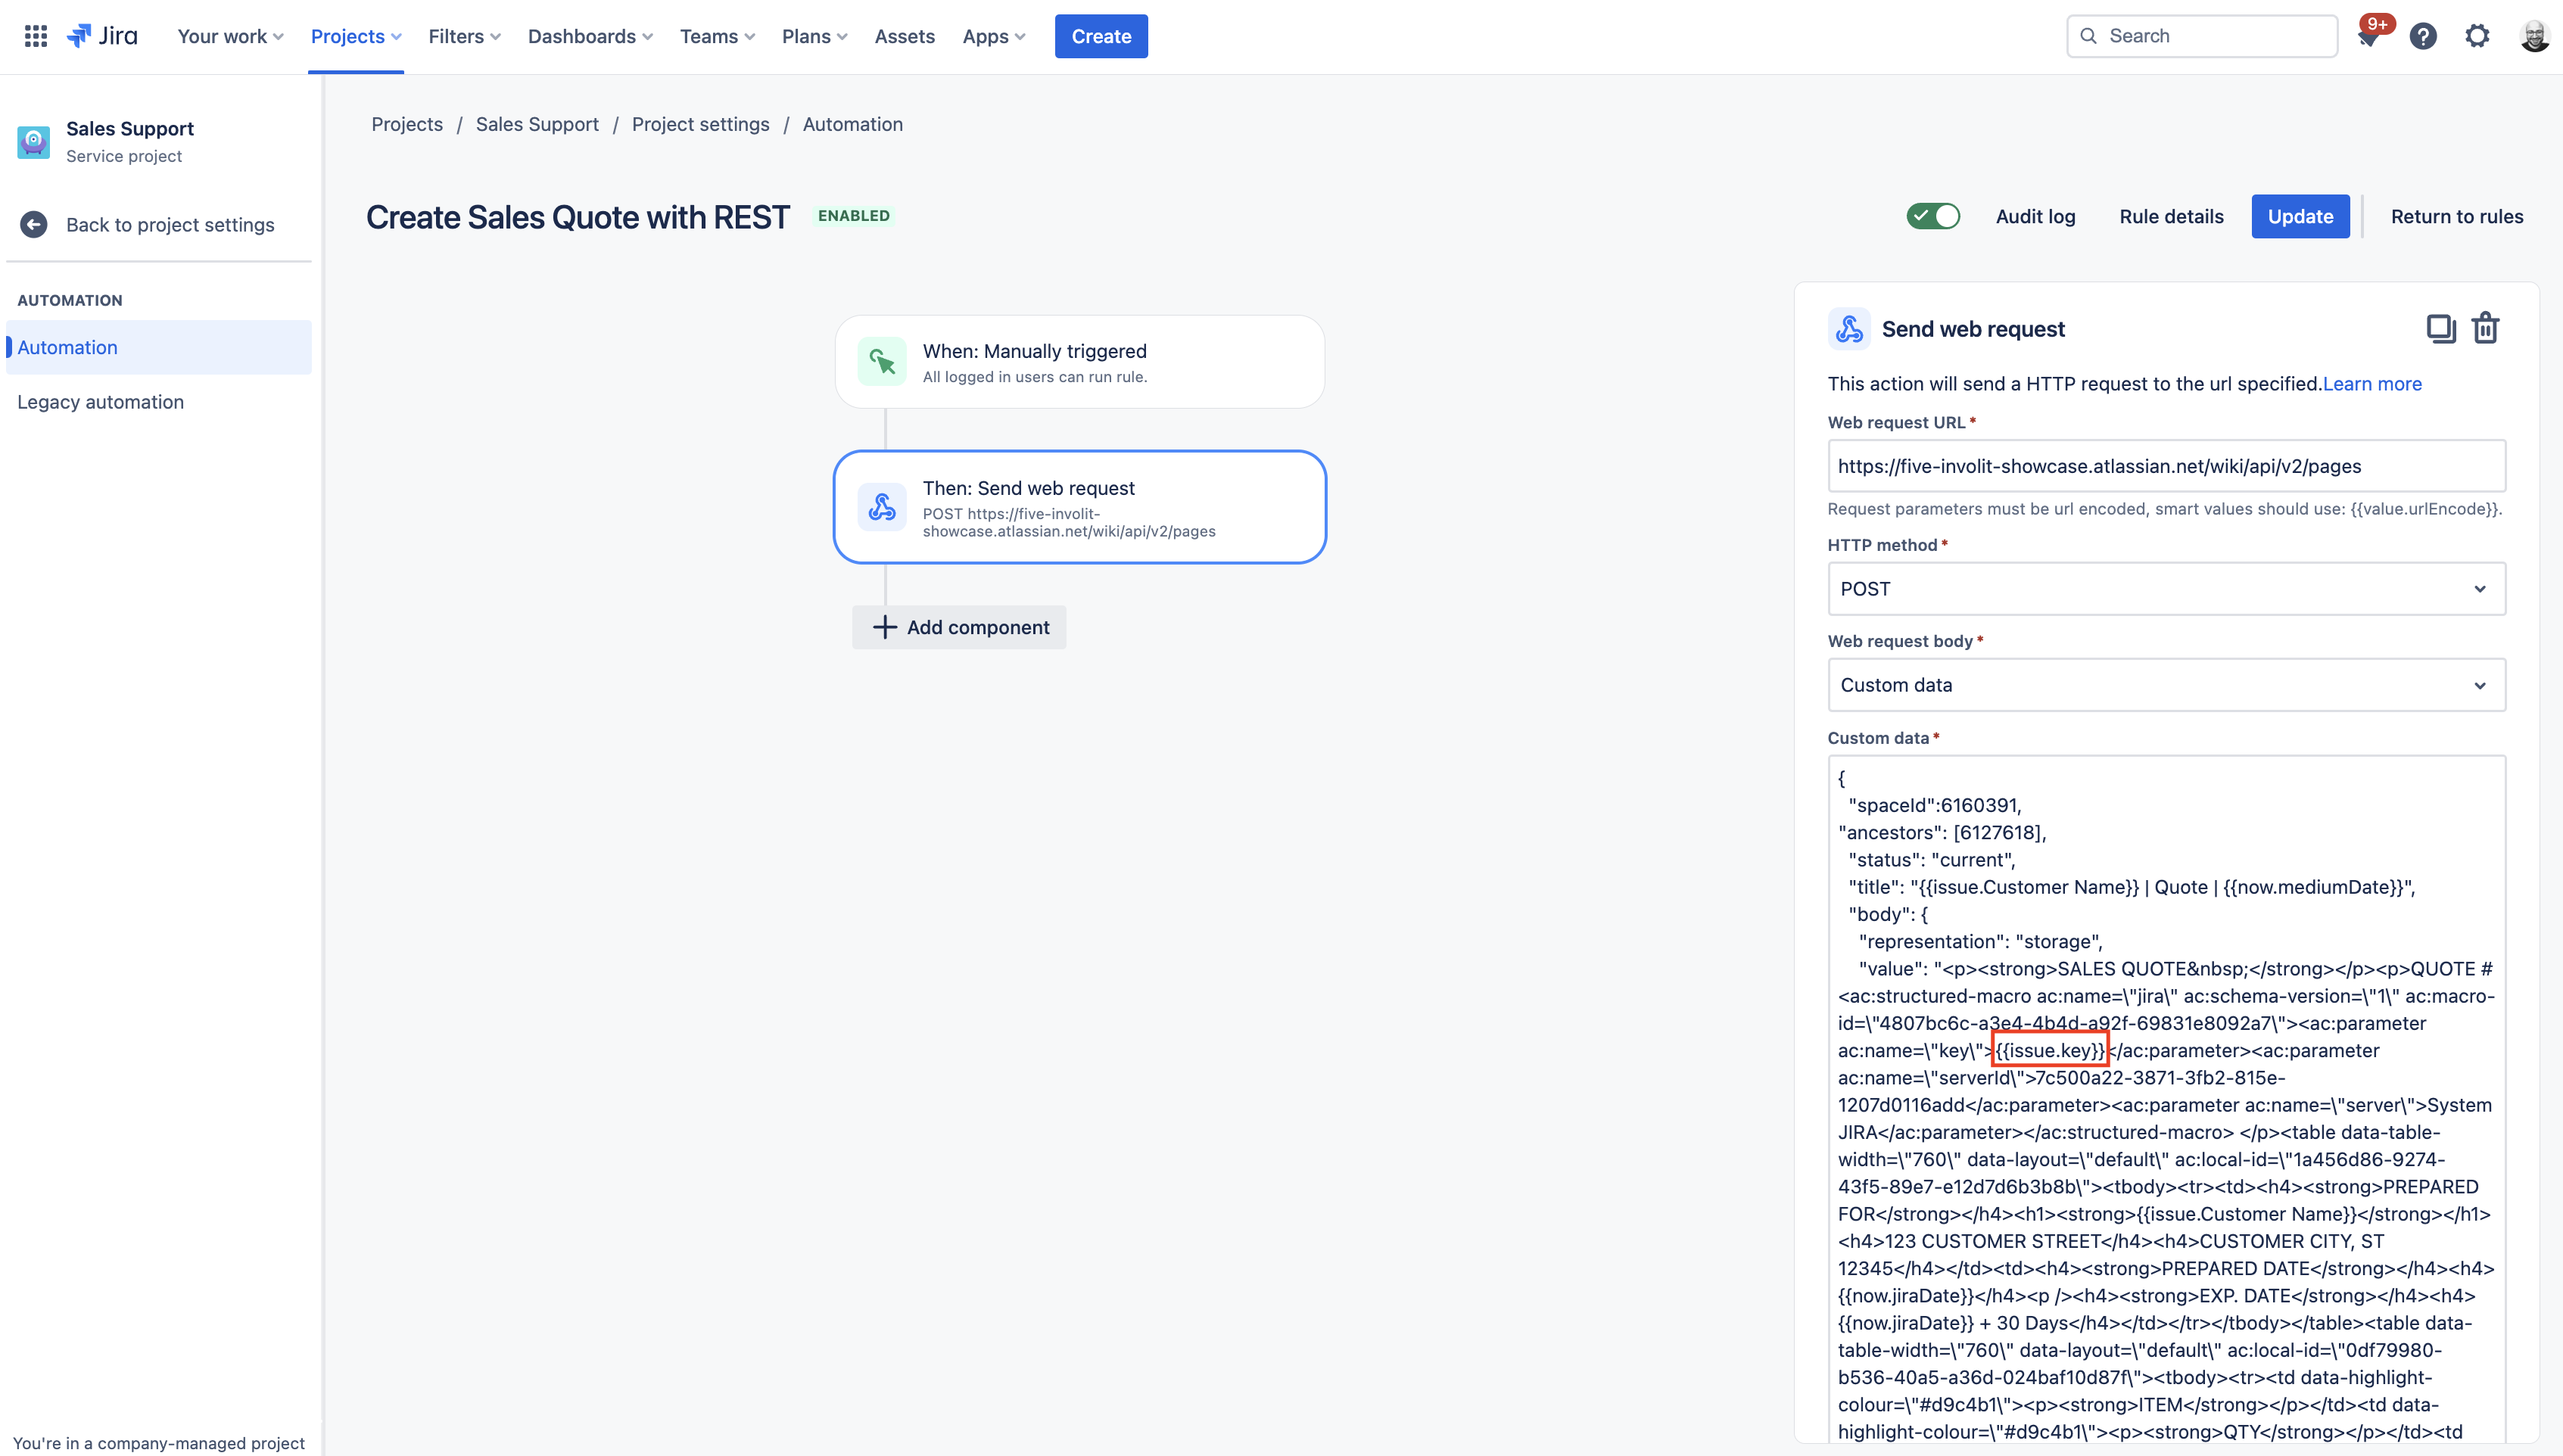2563x1456 pixels.
Task: Open the Web request body dropdown
Action: [2166, 685]
